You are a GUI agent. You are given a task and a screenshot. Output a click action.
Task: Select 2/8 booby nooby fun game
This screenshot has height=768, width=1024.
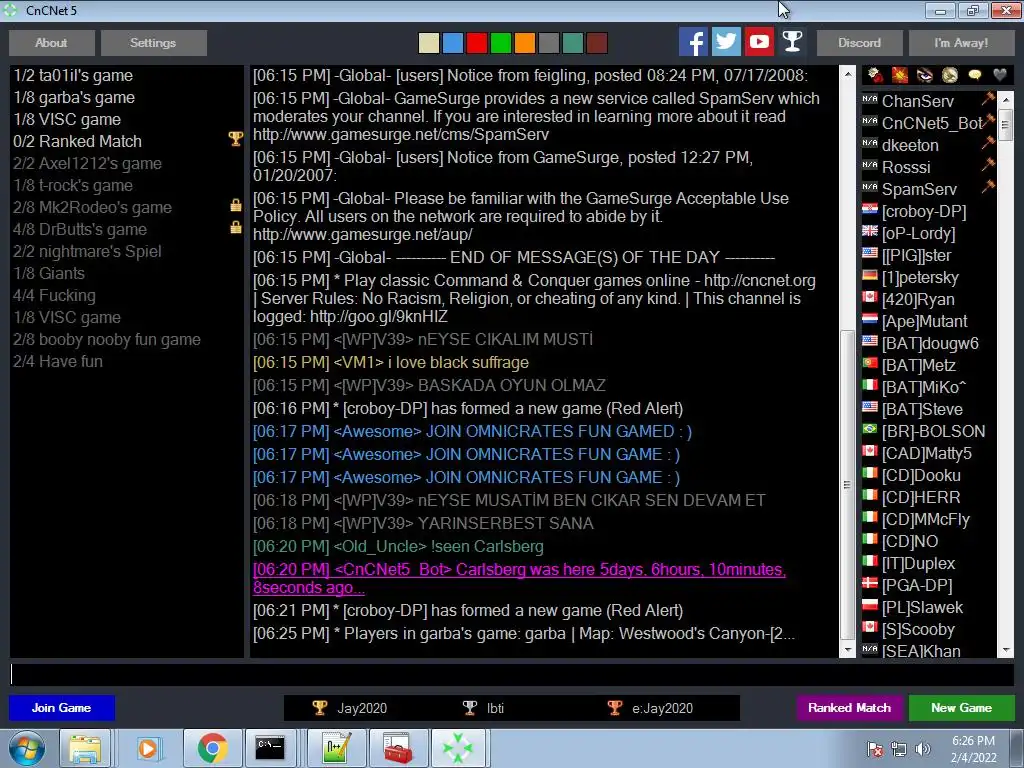127,340
